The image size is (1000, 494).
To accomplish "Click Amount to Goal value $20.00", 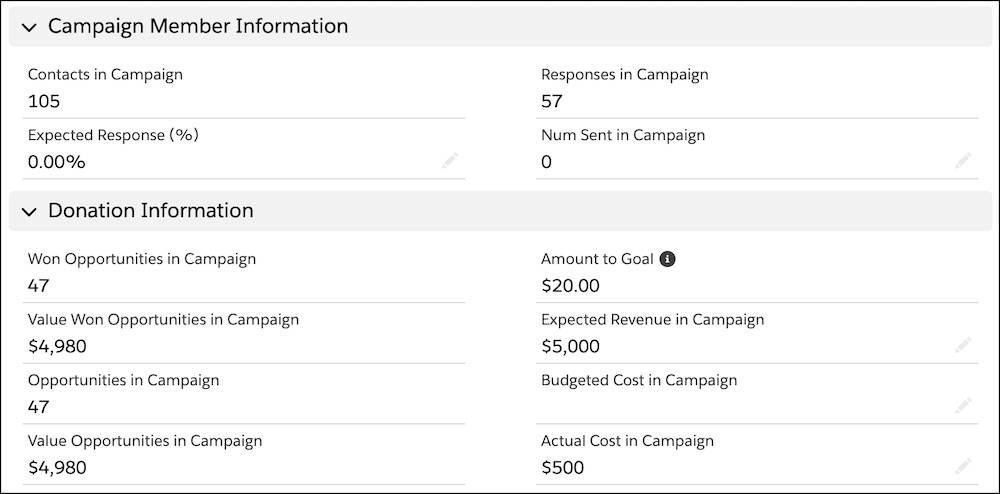I will pos(570,286).
